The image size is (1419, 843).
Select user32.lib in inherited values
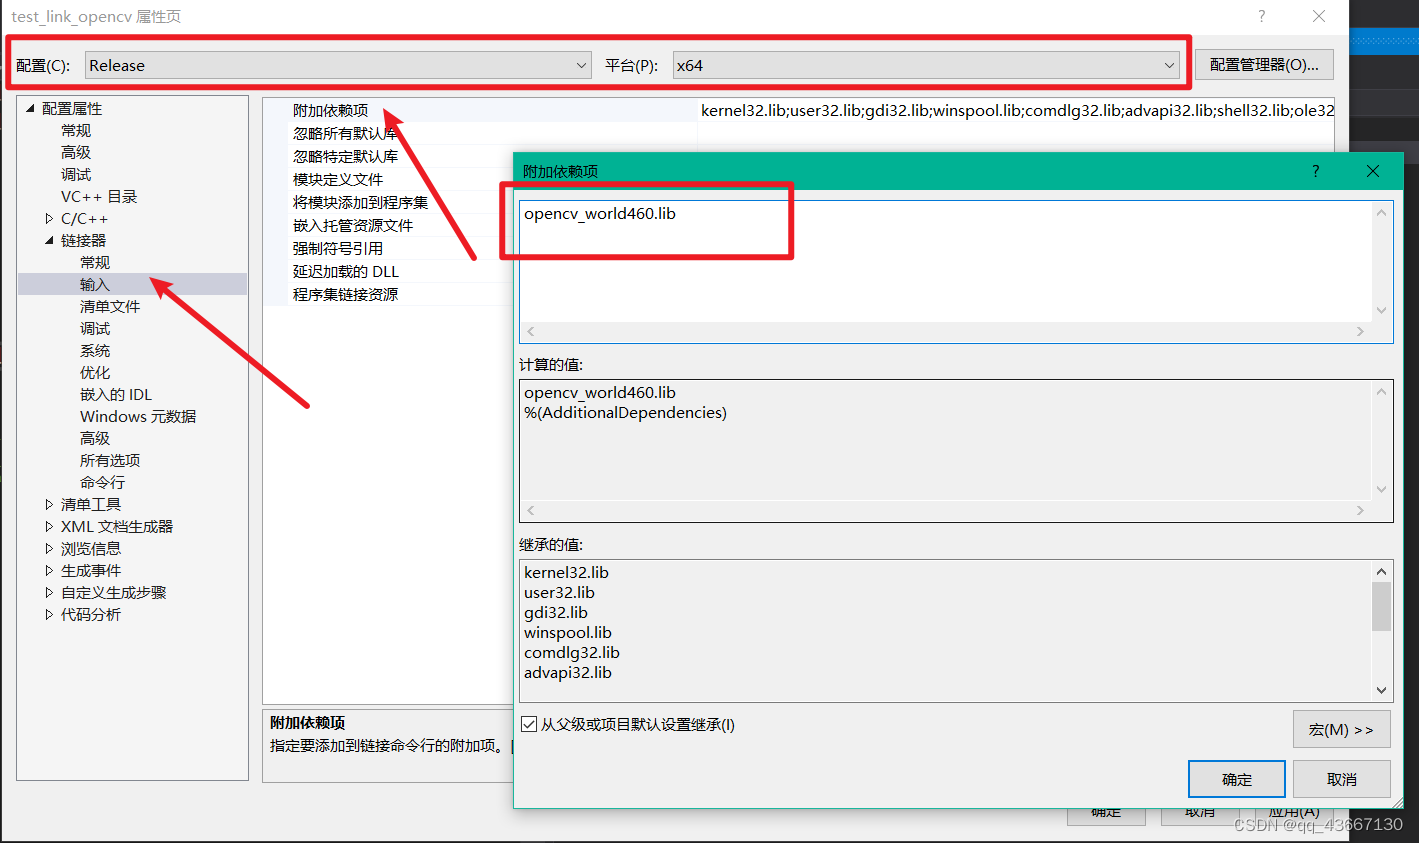[x=559, y=592]
